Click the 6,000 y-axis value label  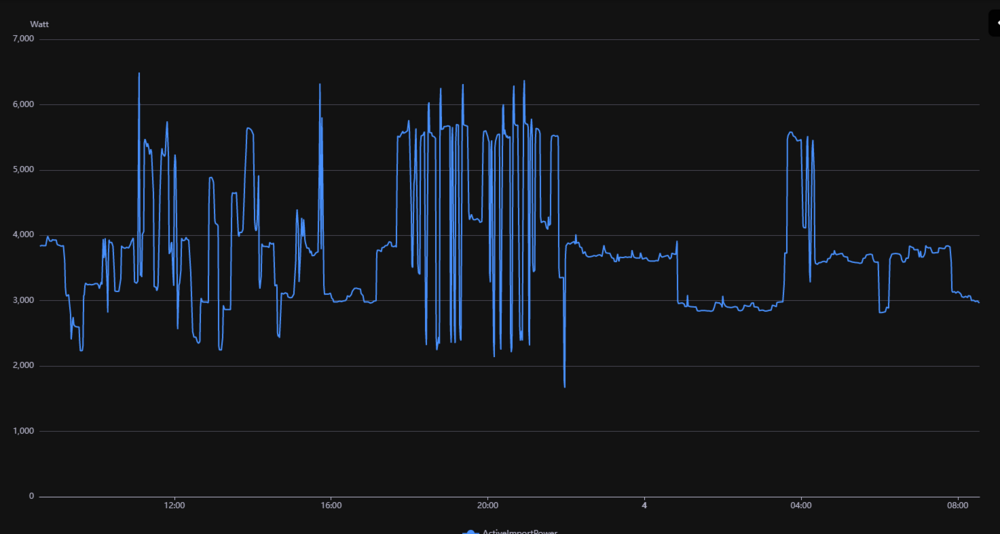(20, 104)
